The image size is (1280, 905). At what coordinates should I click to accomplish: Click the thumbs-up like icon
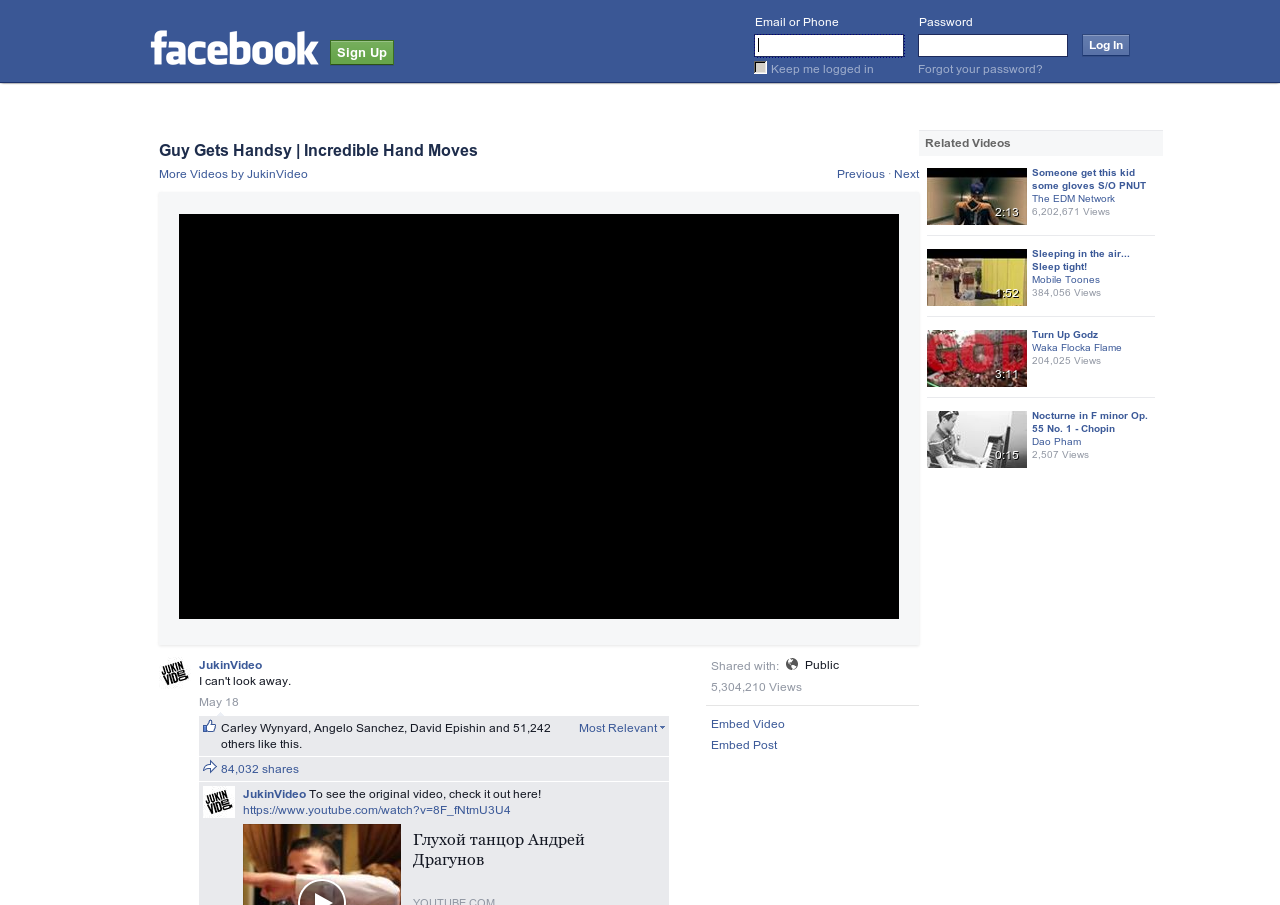[209, 726]
